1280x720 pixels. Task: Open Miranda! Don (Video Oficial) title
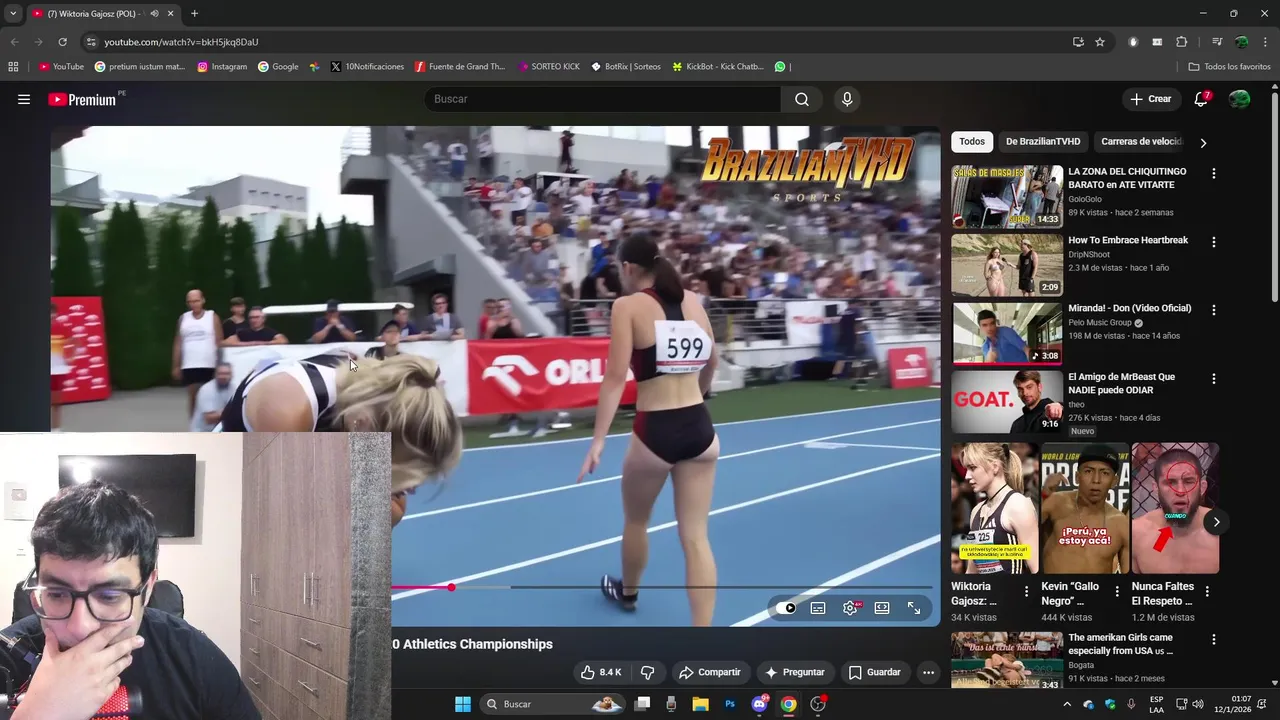(x=1129, y=309)
